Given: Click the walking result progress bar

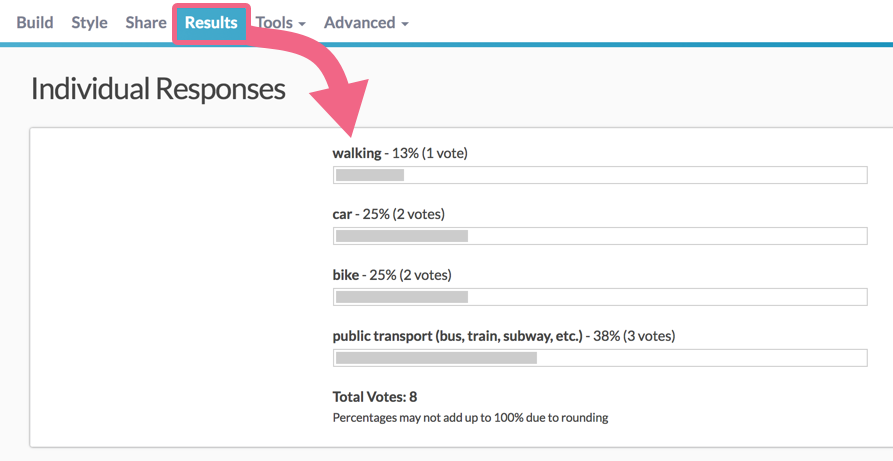Looking at the screenshot, I should tap(599, 175).
